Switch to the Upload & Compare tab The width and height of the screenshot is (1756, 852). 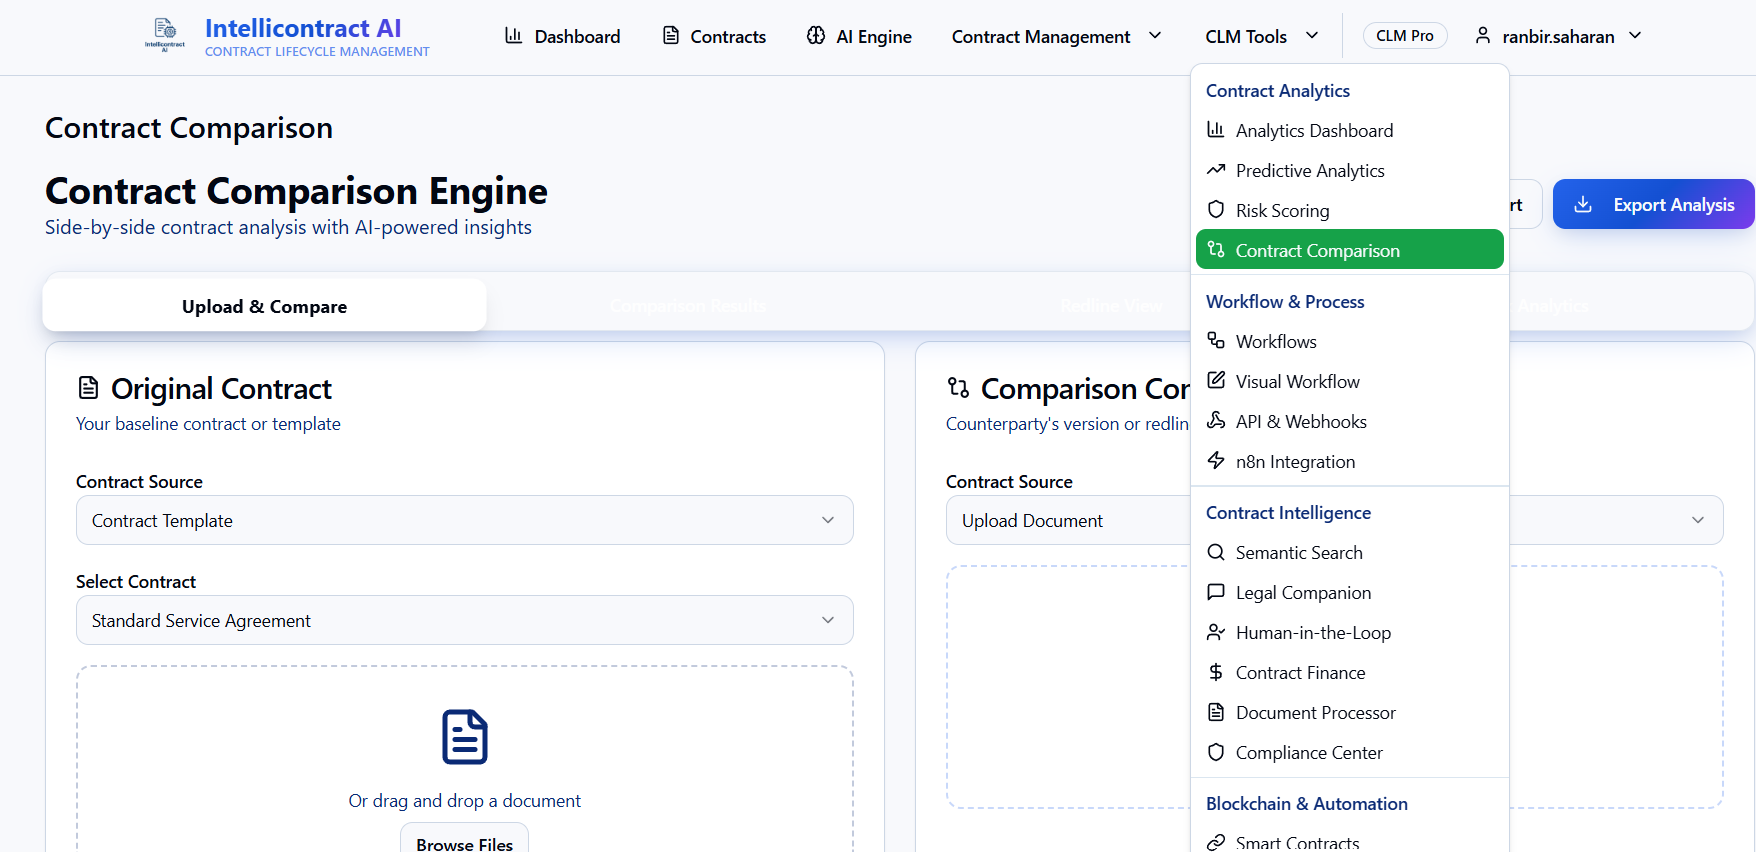[x=265, y=305]
